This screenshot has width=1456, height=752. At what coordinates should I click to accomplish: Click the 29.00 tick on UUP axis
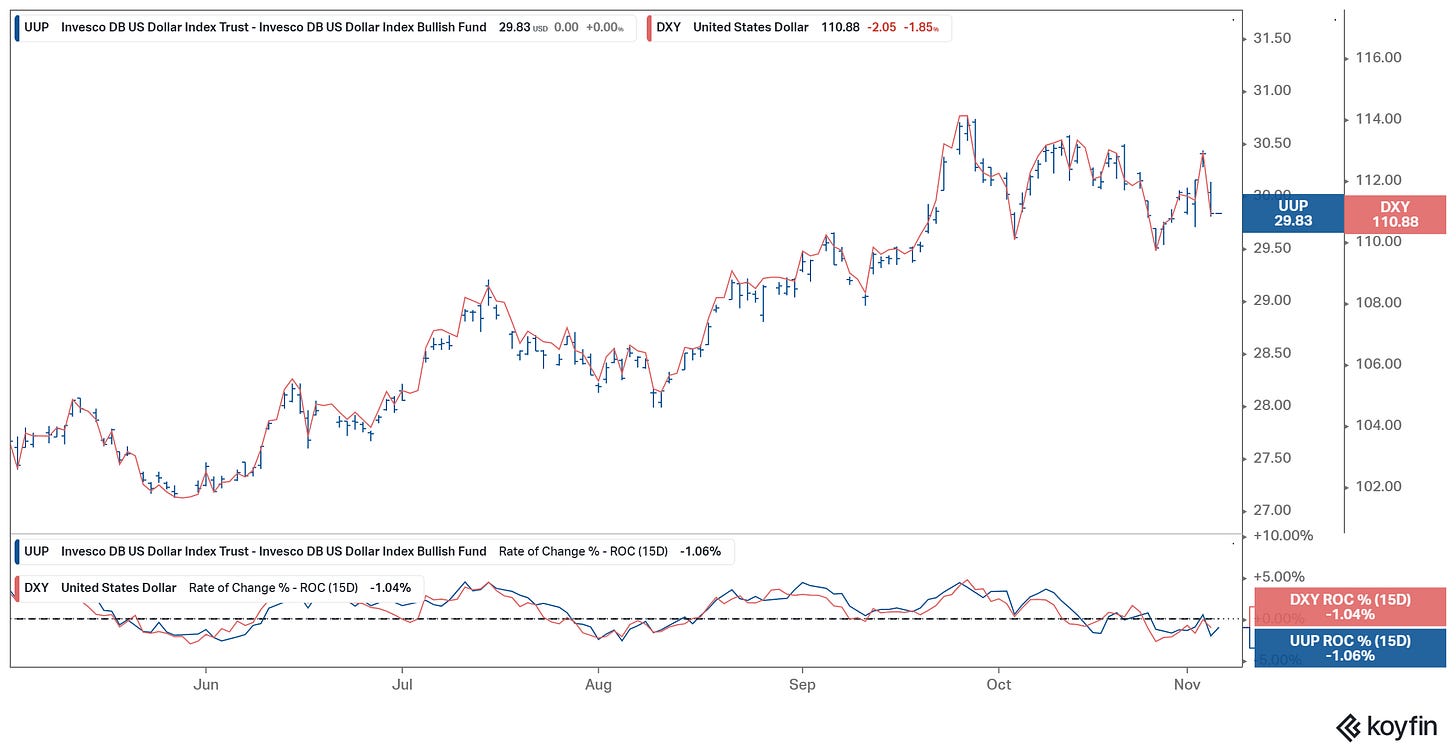(1272, 301)
